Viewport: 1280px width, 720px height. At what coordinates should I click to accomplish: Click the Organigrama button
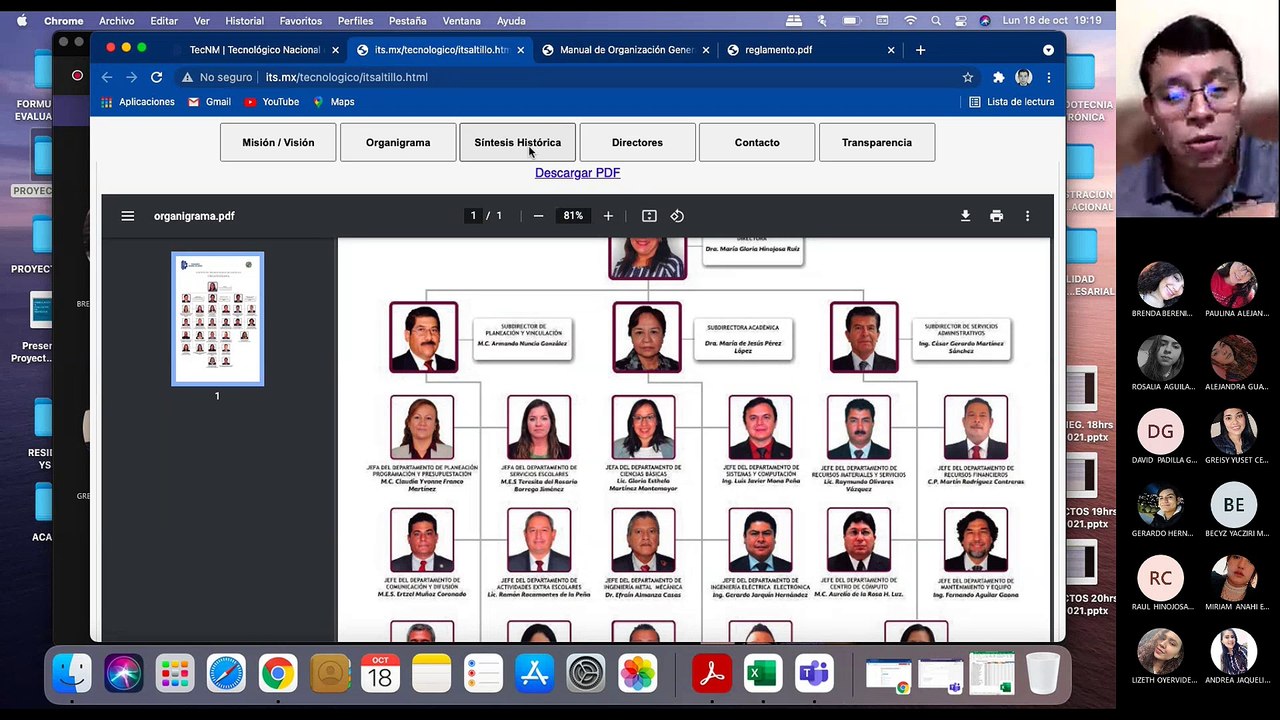[398, 142]
